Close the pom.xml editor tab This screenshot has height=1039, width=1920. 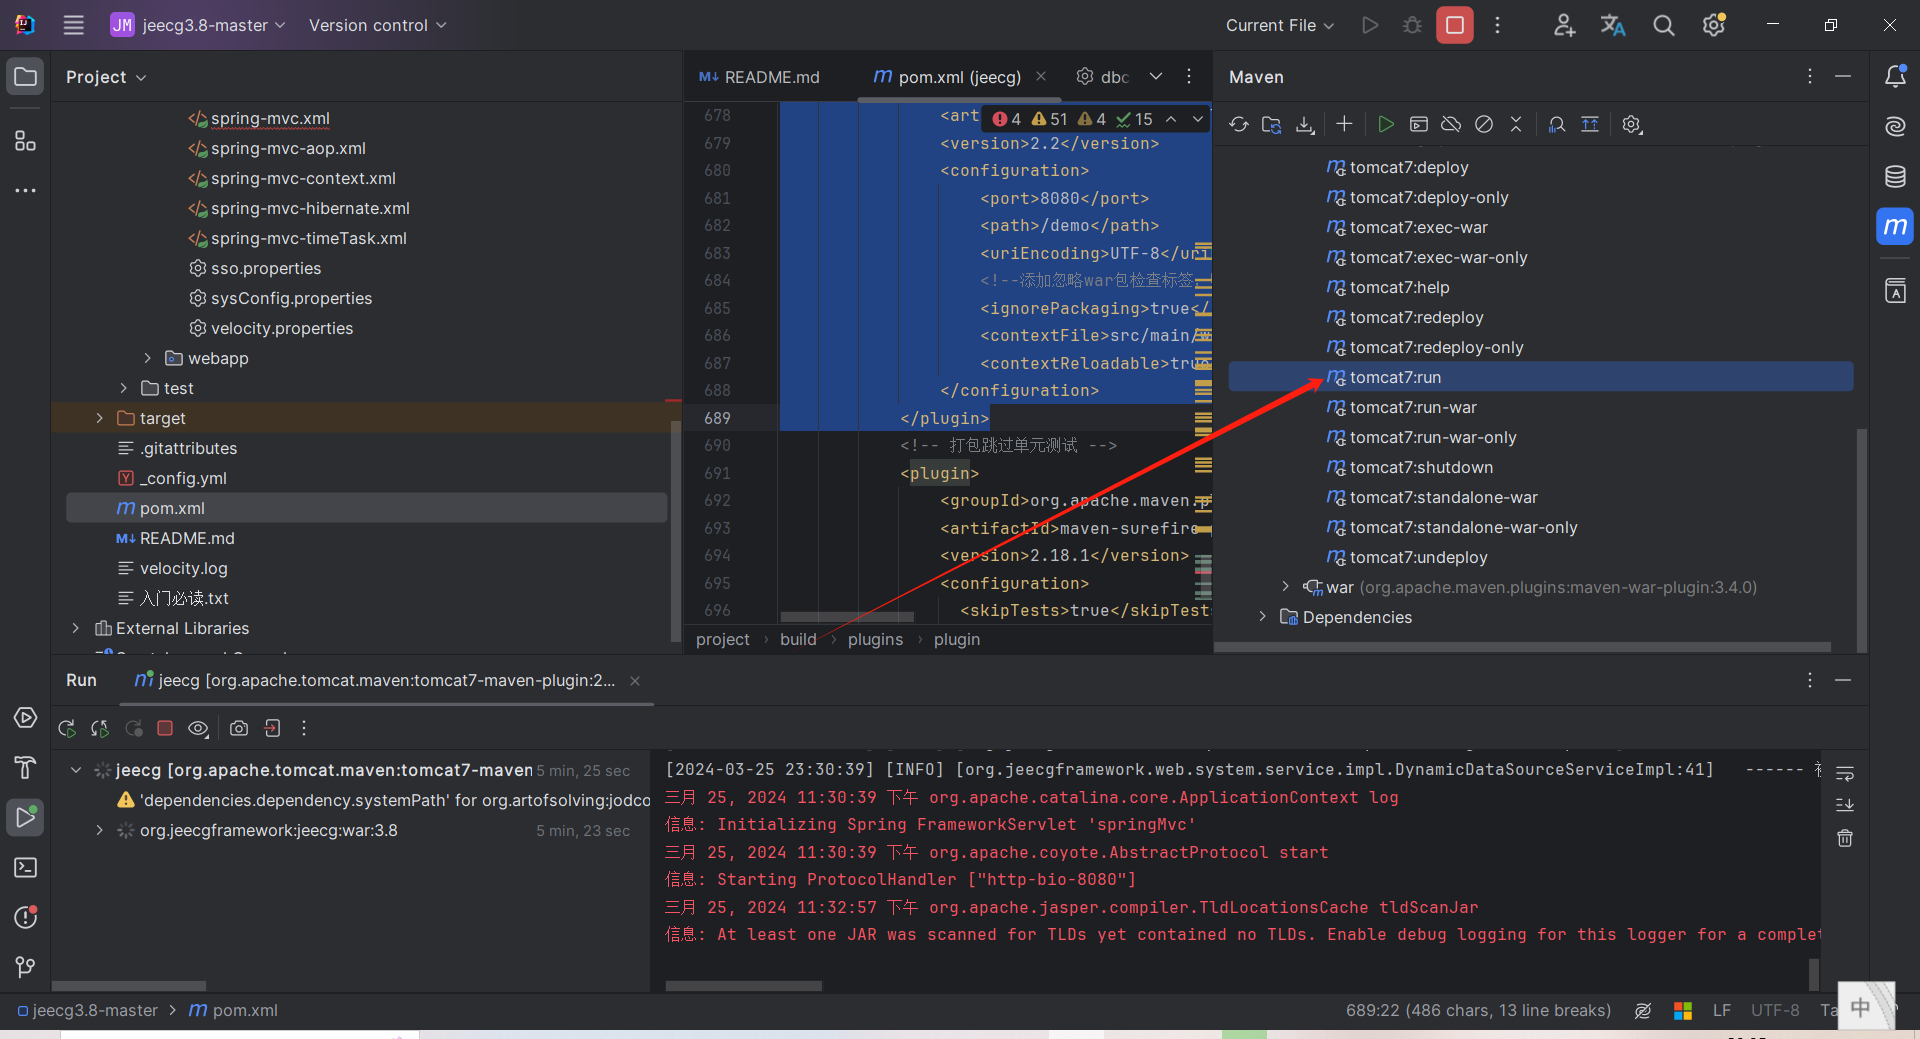1041,76
